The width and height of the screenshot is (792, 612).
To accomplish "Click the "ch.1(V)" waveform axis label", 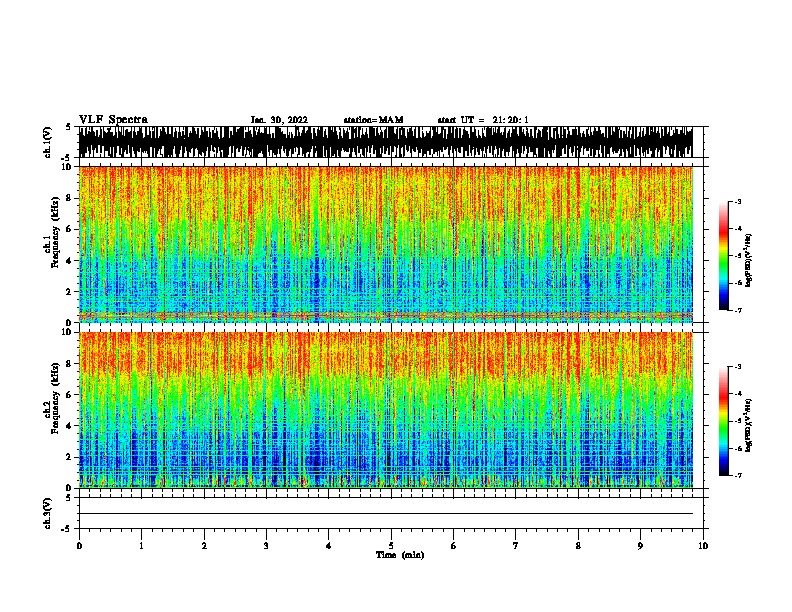I will coord(48,142).
